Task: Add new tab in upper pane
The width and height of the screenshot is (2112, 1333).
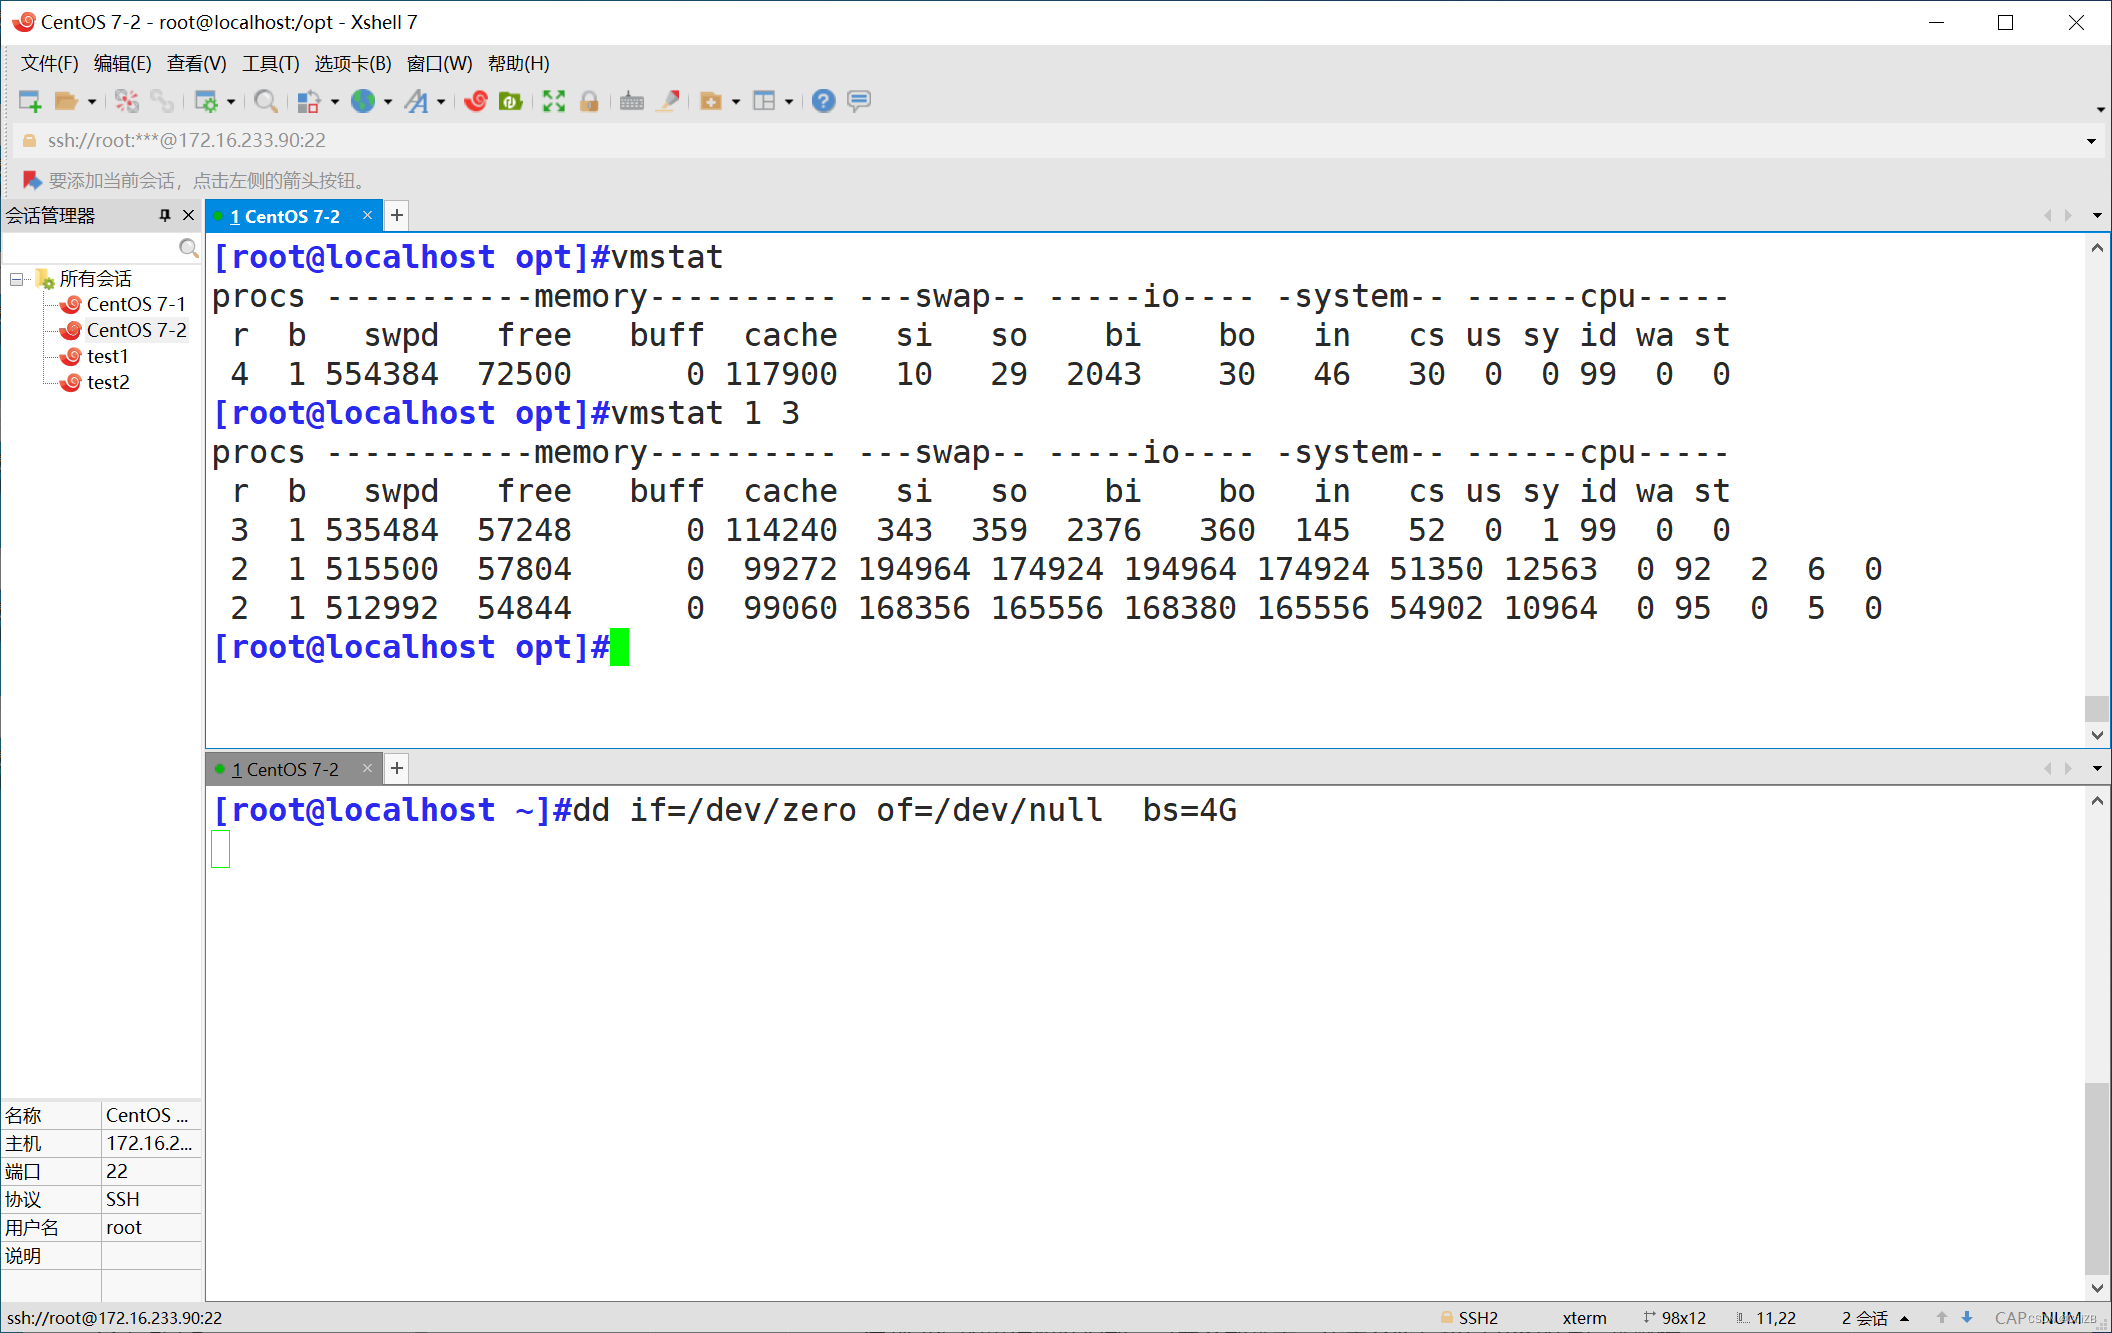Action: (x=397, y=215)
